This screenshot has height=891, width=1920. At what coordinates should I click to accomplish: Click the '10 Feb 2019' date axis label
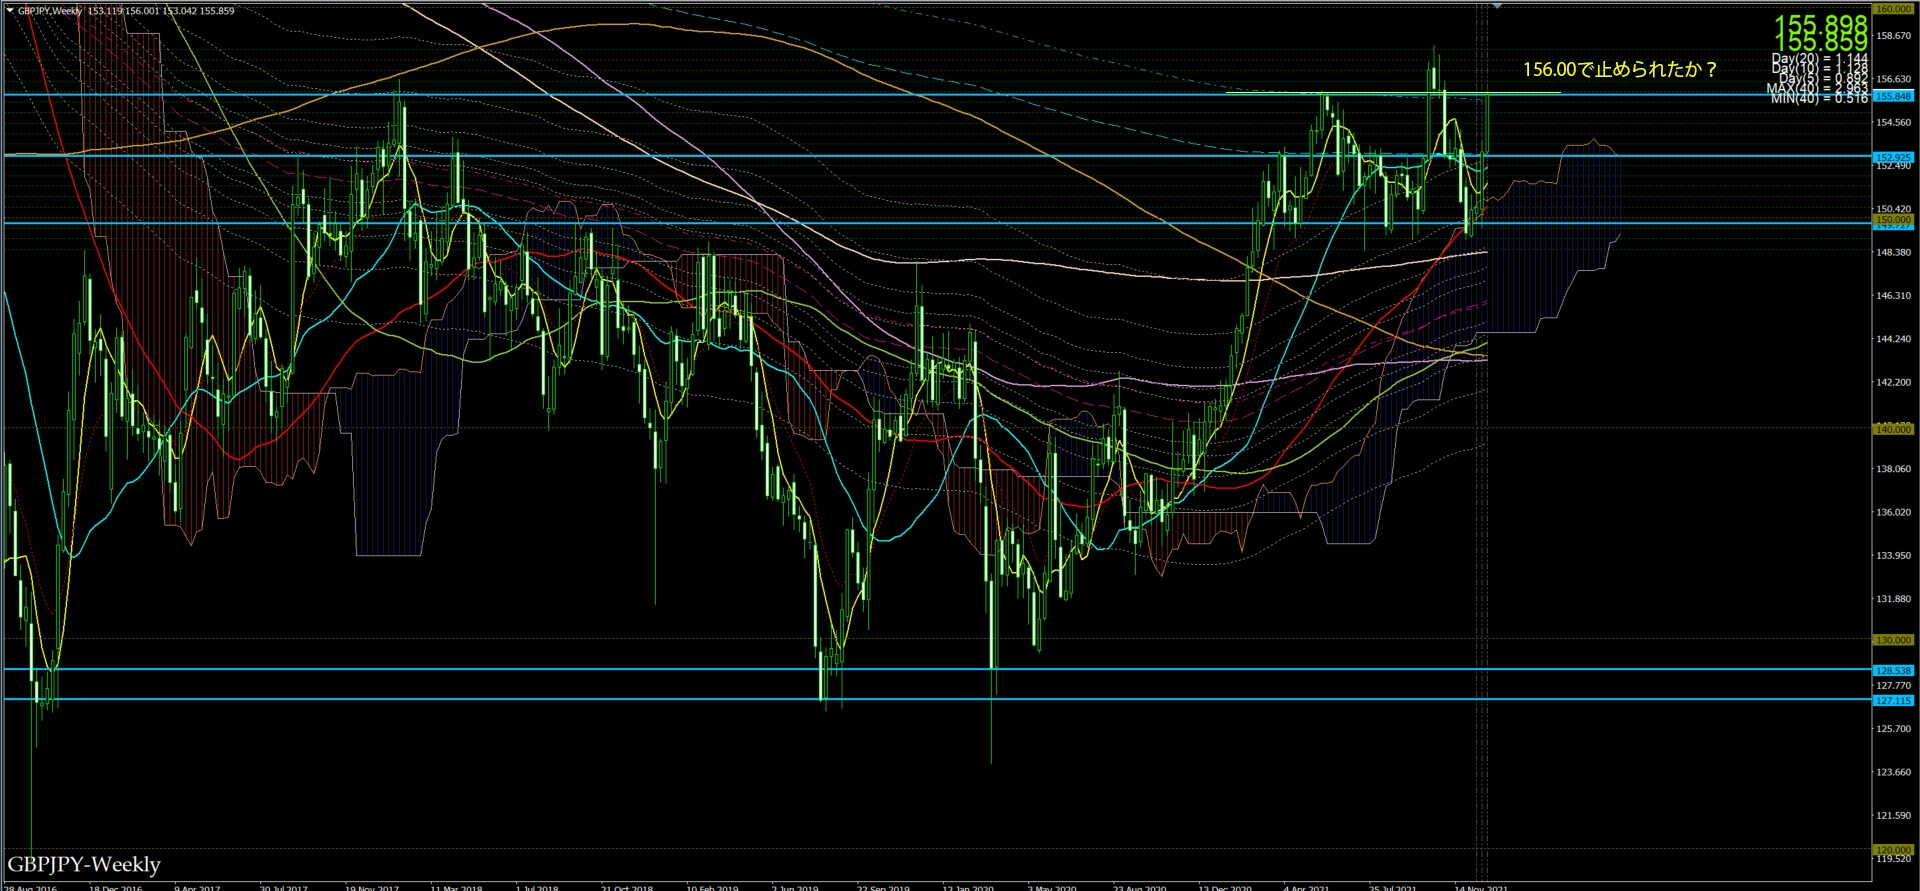click(712, 887)
